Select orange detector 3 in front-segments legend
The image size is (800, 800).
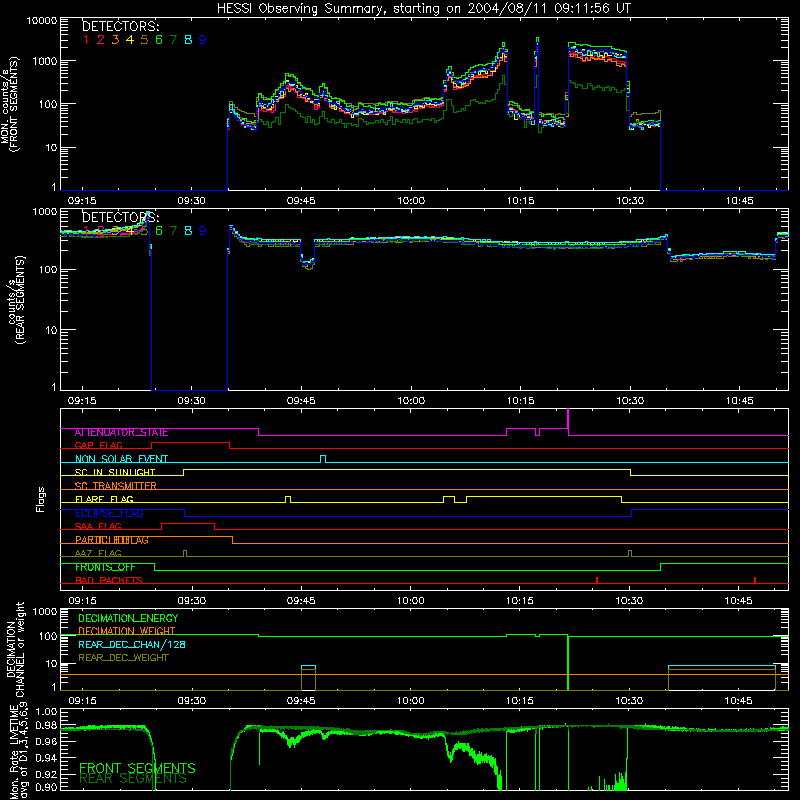pos(115,40)
